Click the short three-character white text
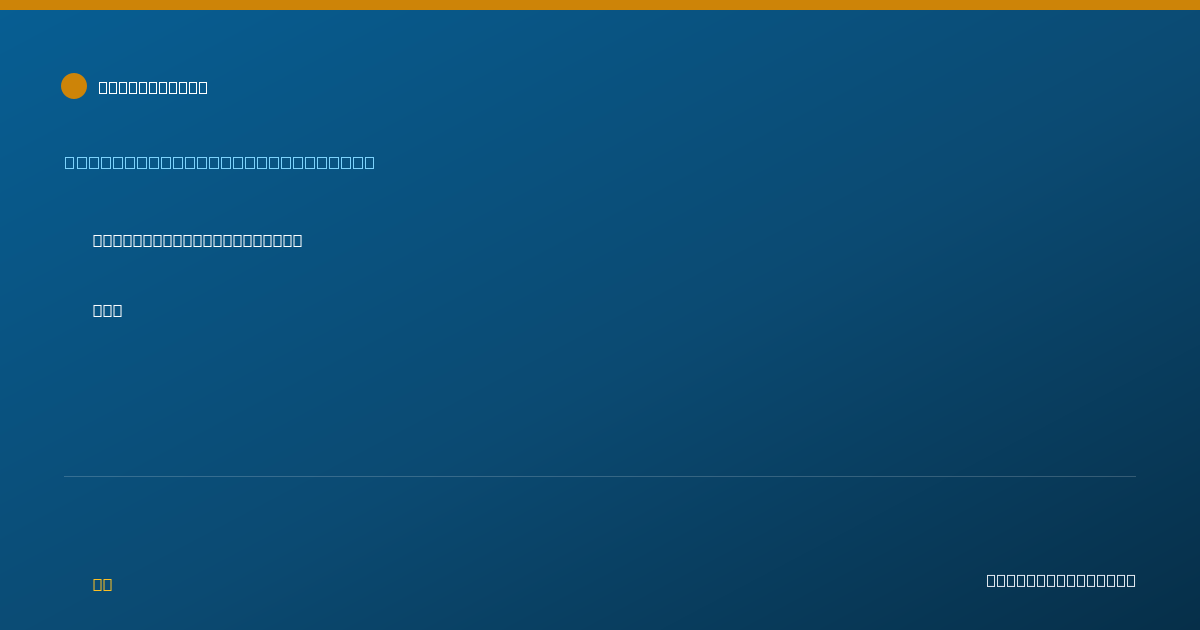This screenshot has width=1200, height=630. [108, 310]
